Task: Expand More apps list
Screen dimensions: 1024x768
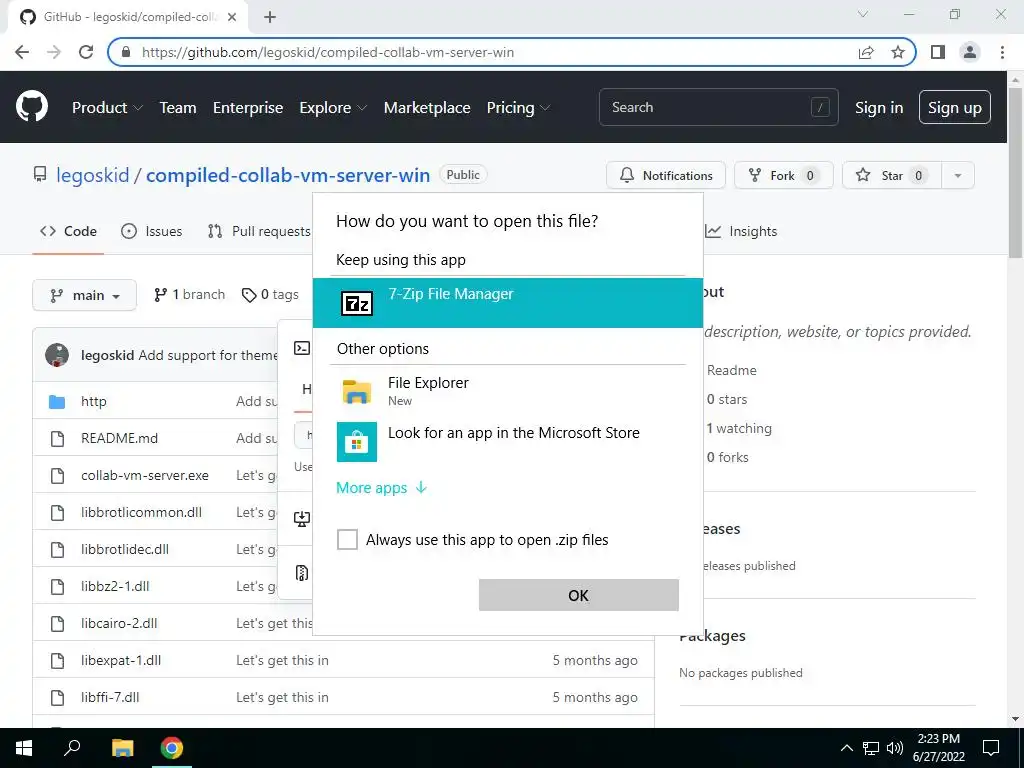Action: tap(382, 488)
